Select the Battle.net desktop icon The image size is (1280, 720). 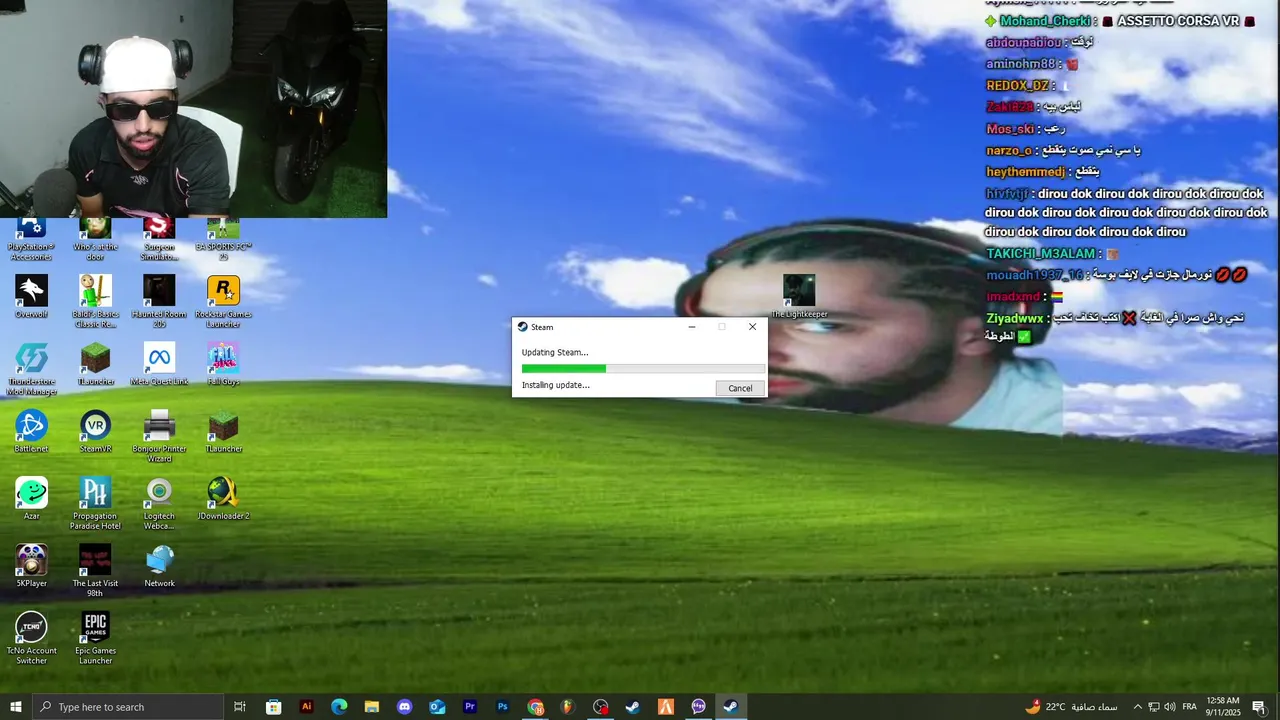(31, 431)
